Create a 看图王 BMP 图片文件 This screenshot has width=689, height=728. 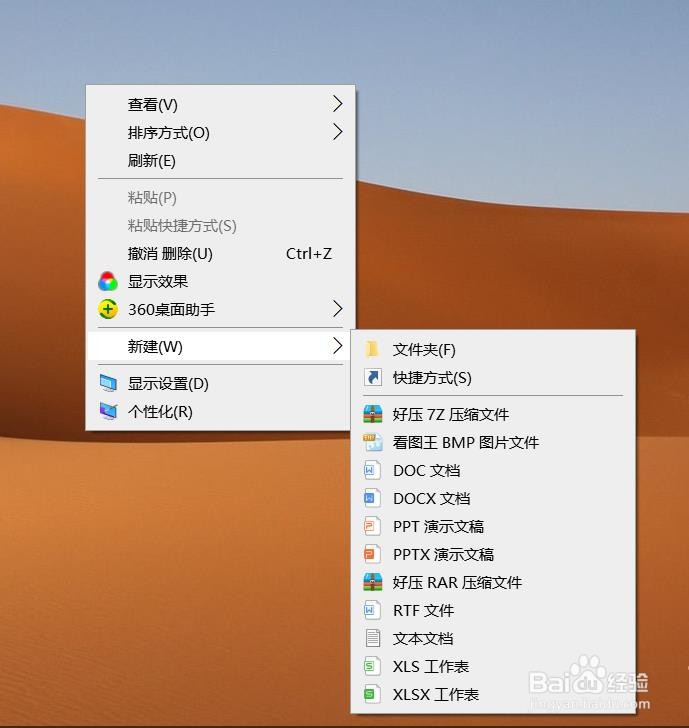point(493,442)
